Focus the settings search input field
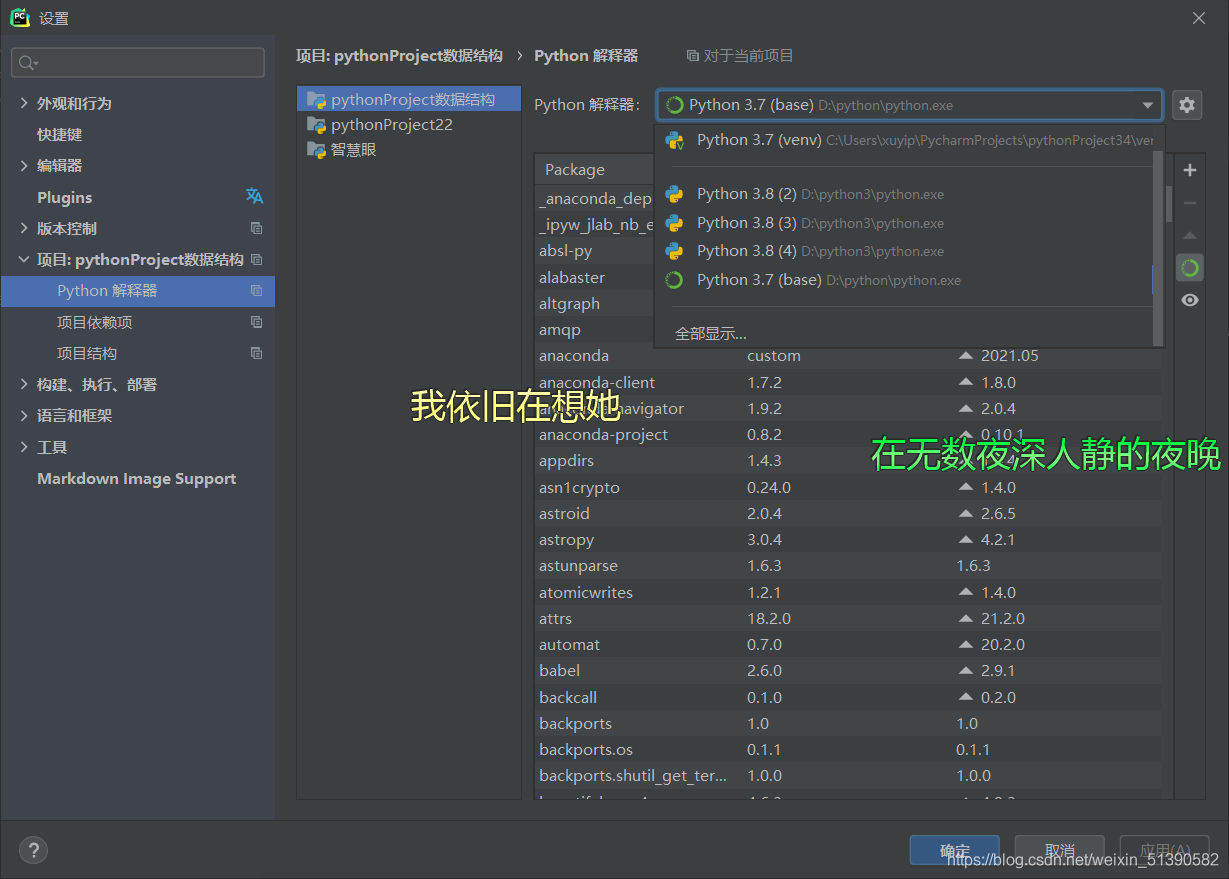 (x=138, y=63)
